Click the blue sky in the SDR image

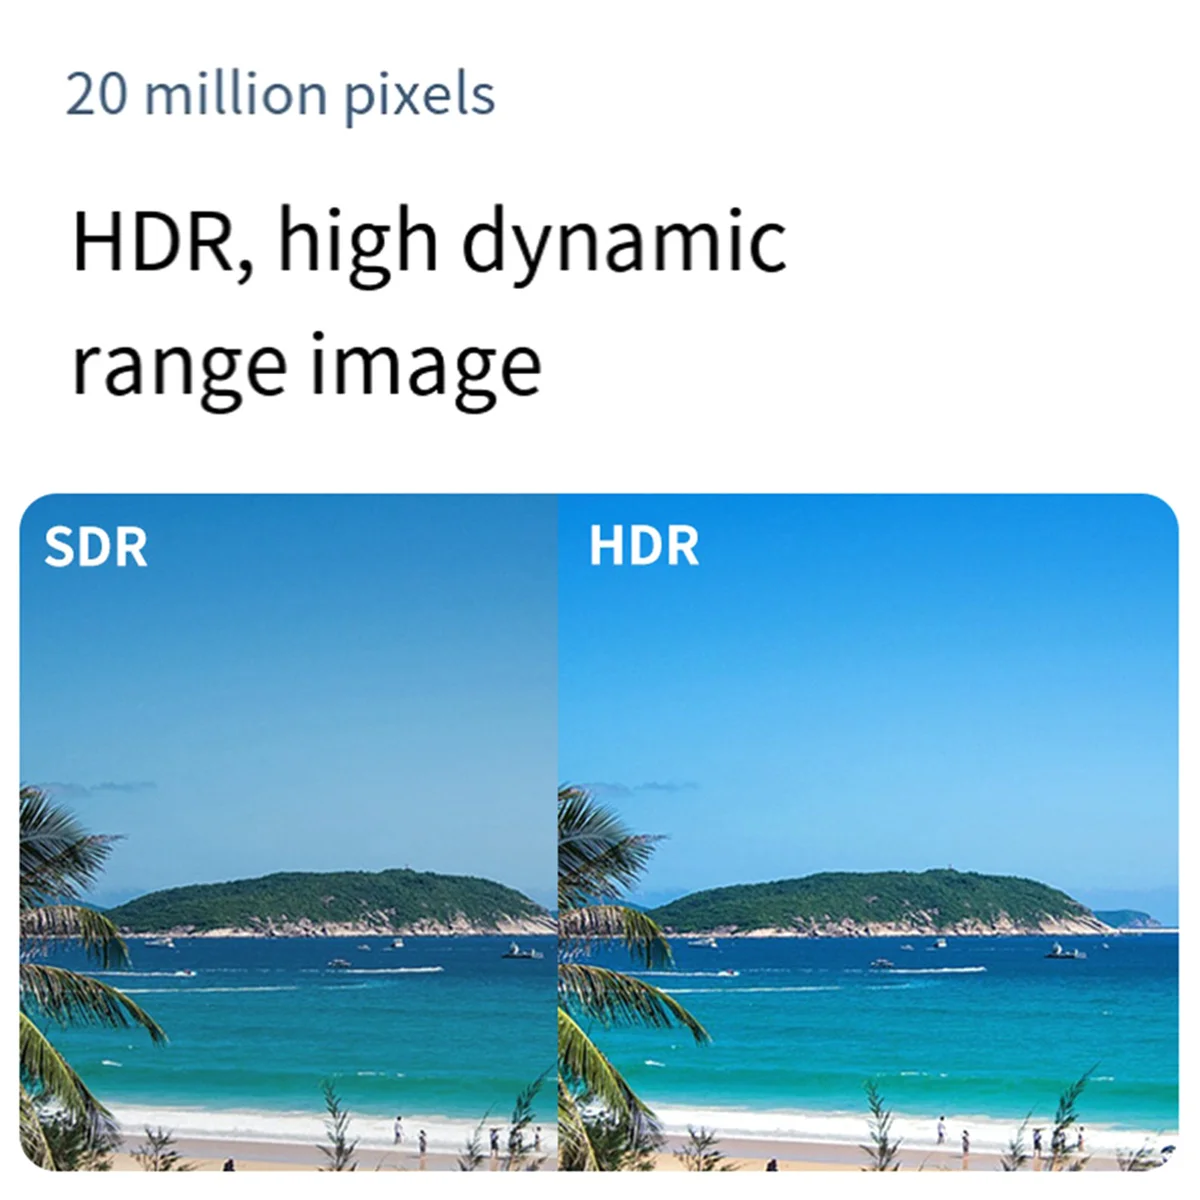[x=288, y=680]
